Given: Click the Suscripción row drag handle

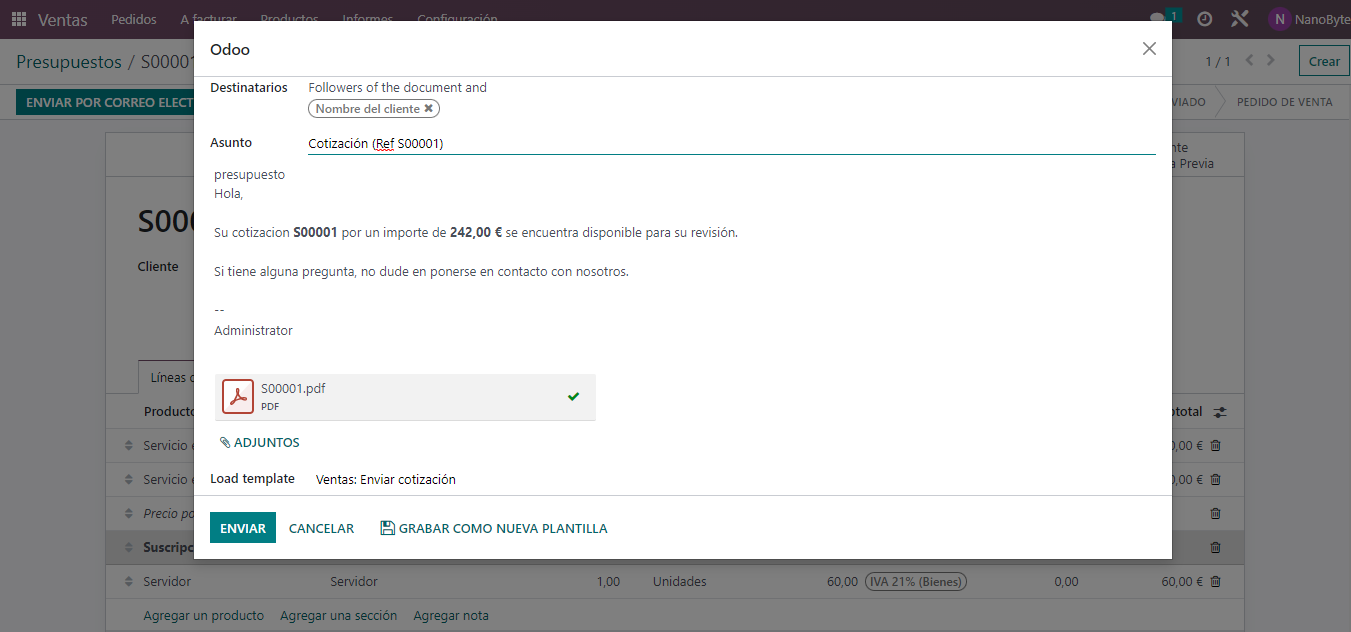Looking at the screenshot, I should [128, 548].
